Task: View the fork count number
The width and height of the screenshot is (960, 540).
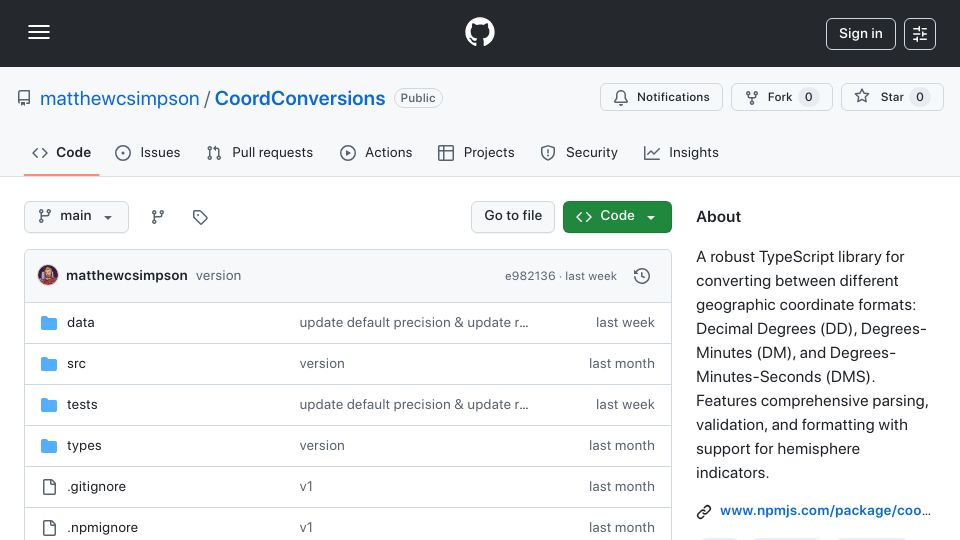Action: (x=808, y=97)
